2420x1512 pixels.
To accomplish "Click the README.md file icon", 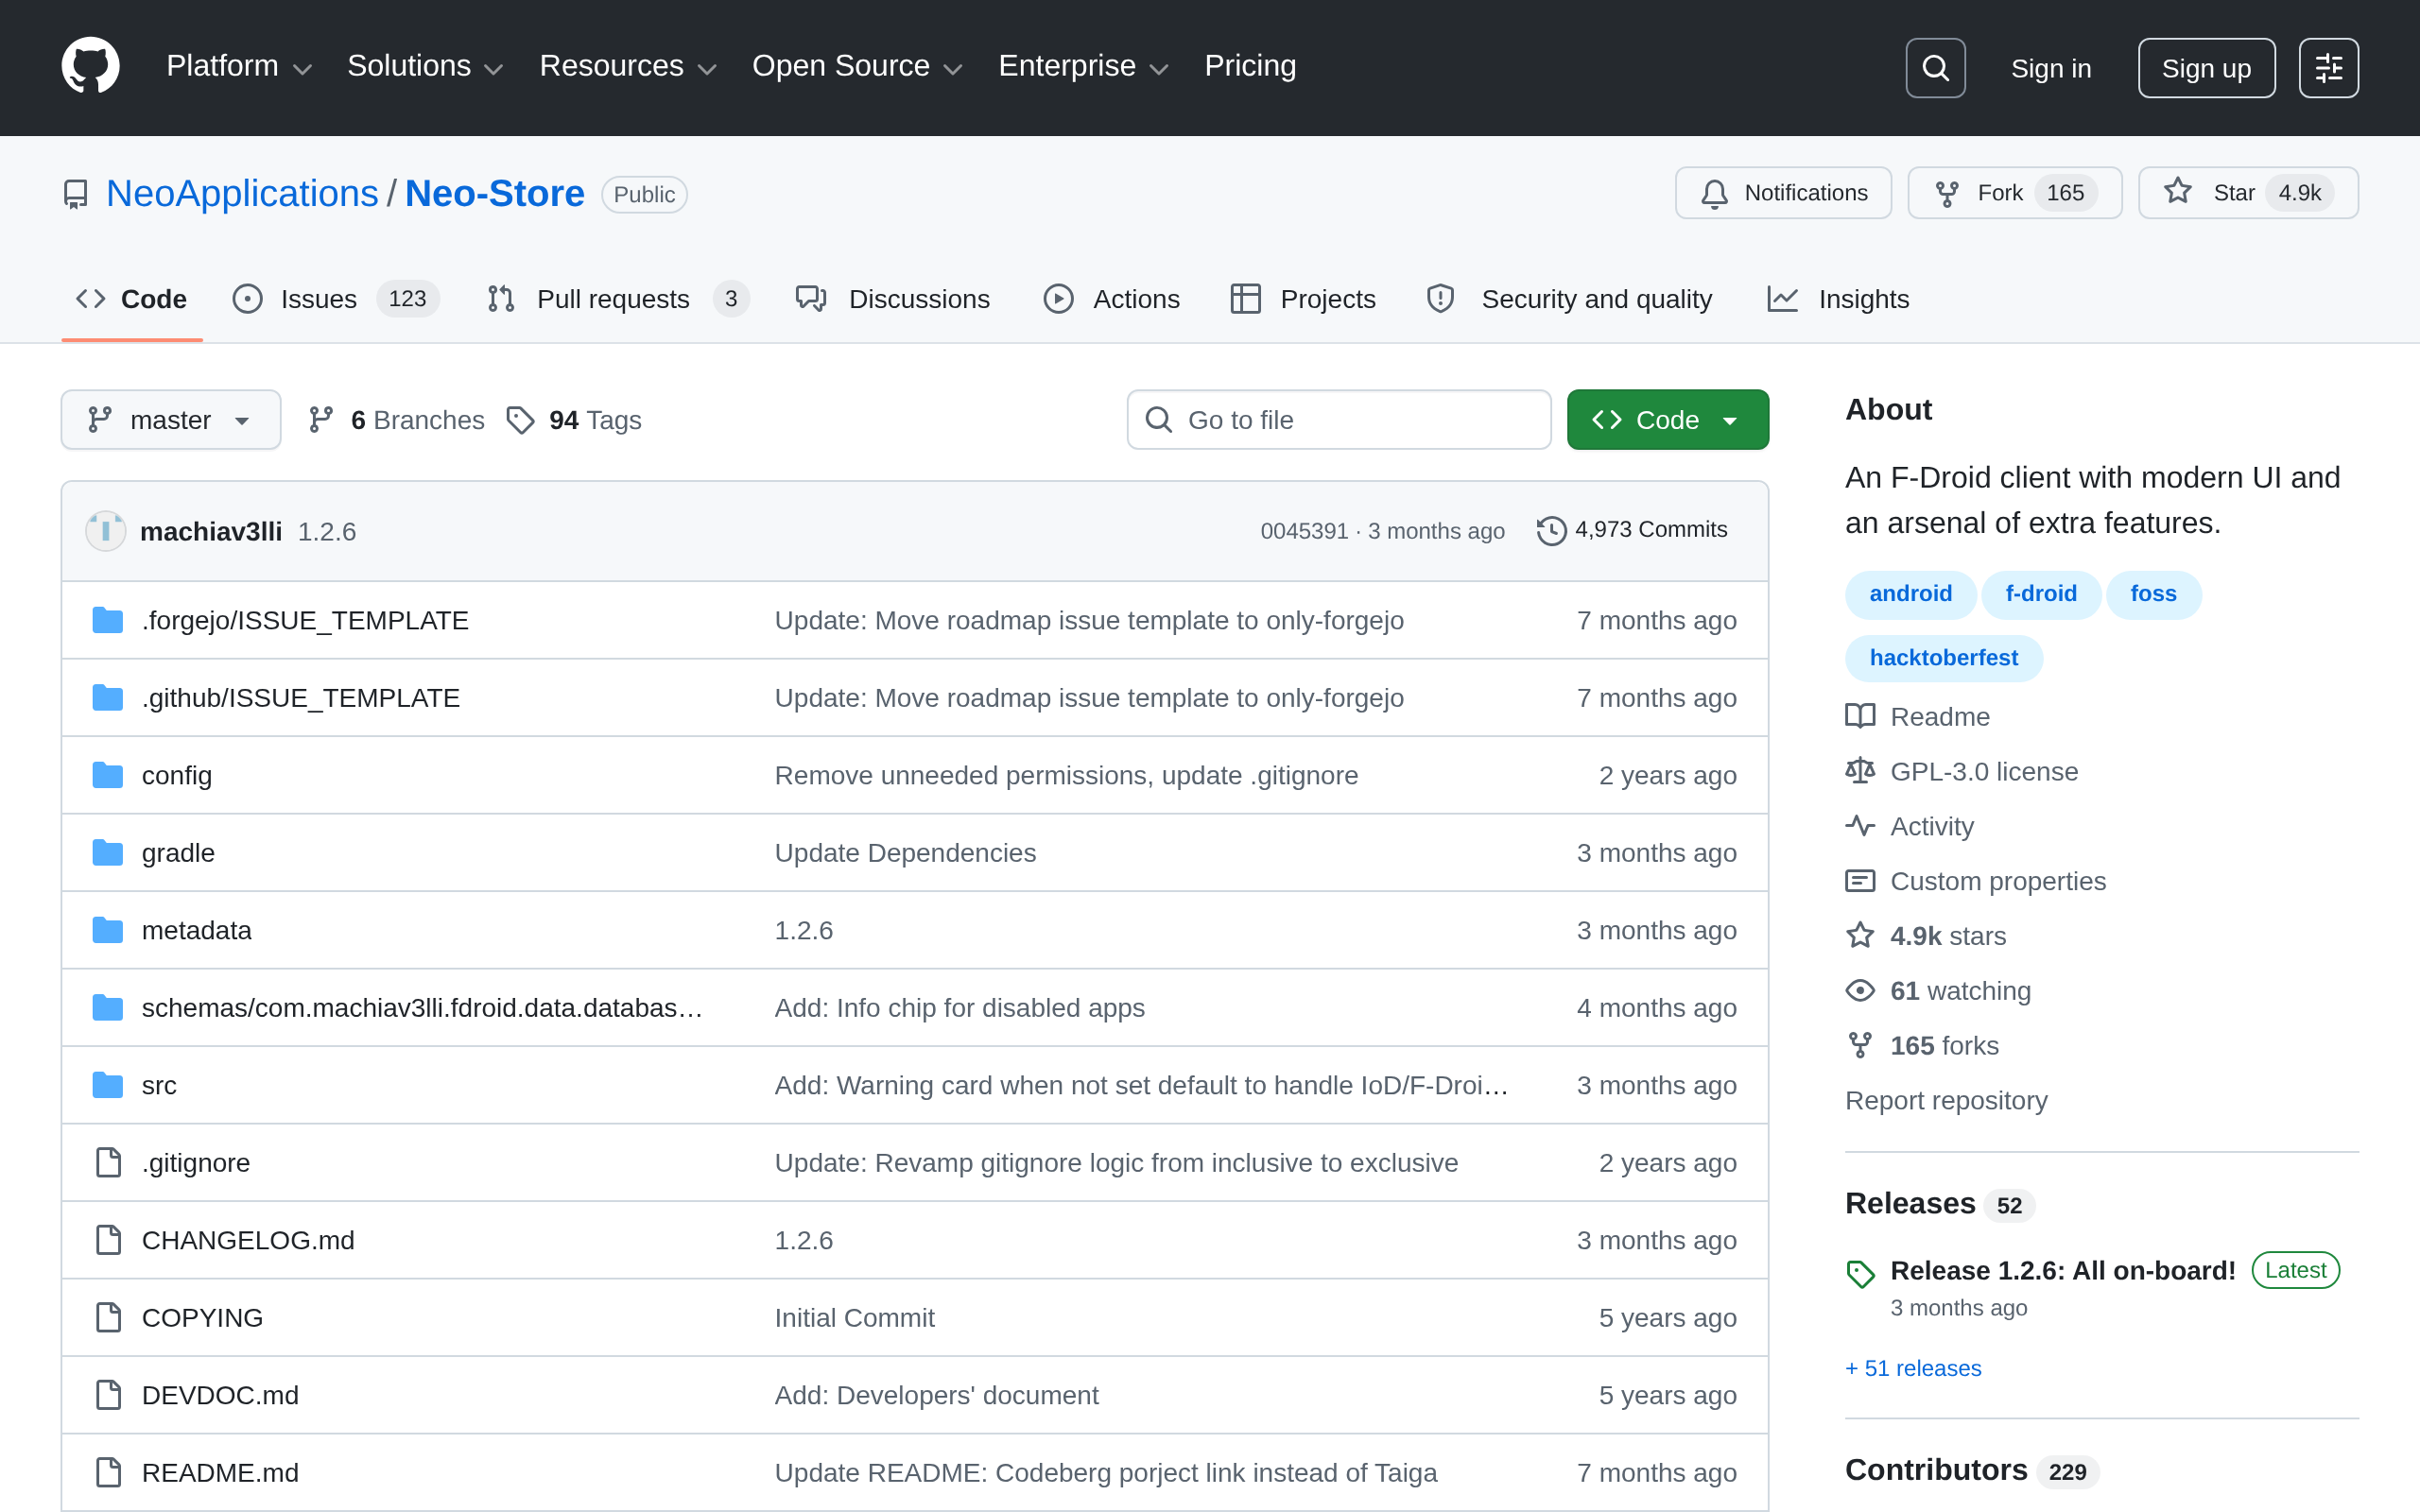I will tap(108, 1472).
